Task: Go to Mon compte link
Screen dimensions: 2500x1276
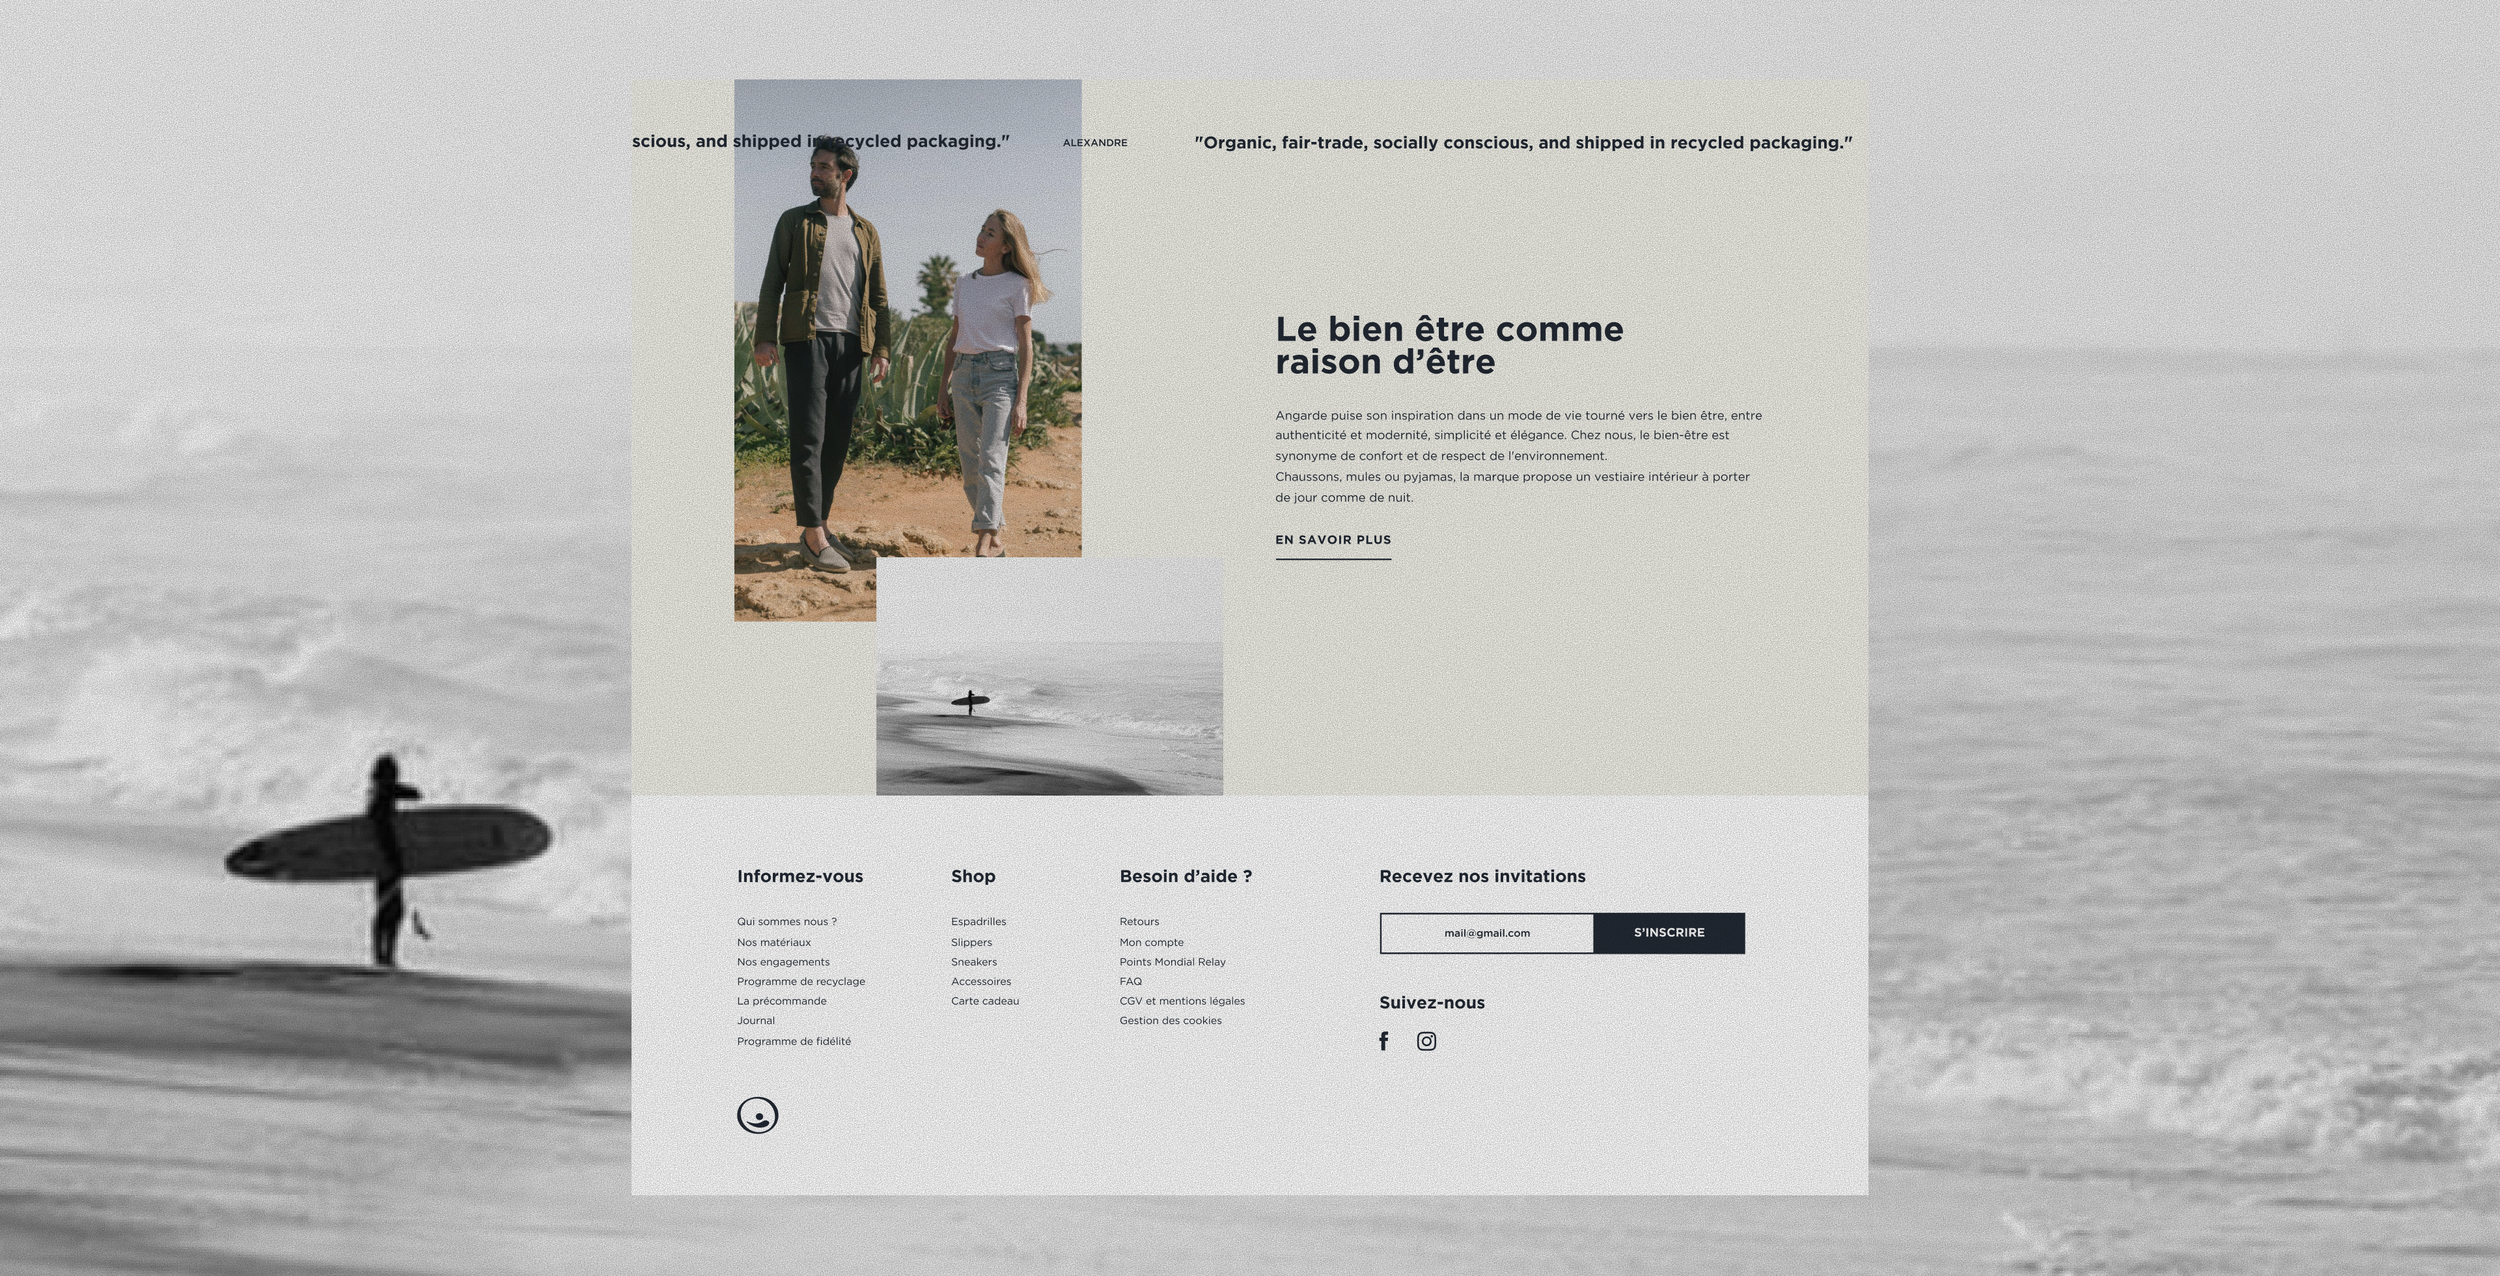Action: point(1151,942)
